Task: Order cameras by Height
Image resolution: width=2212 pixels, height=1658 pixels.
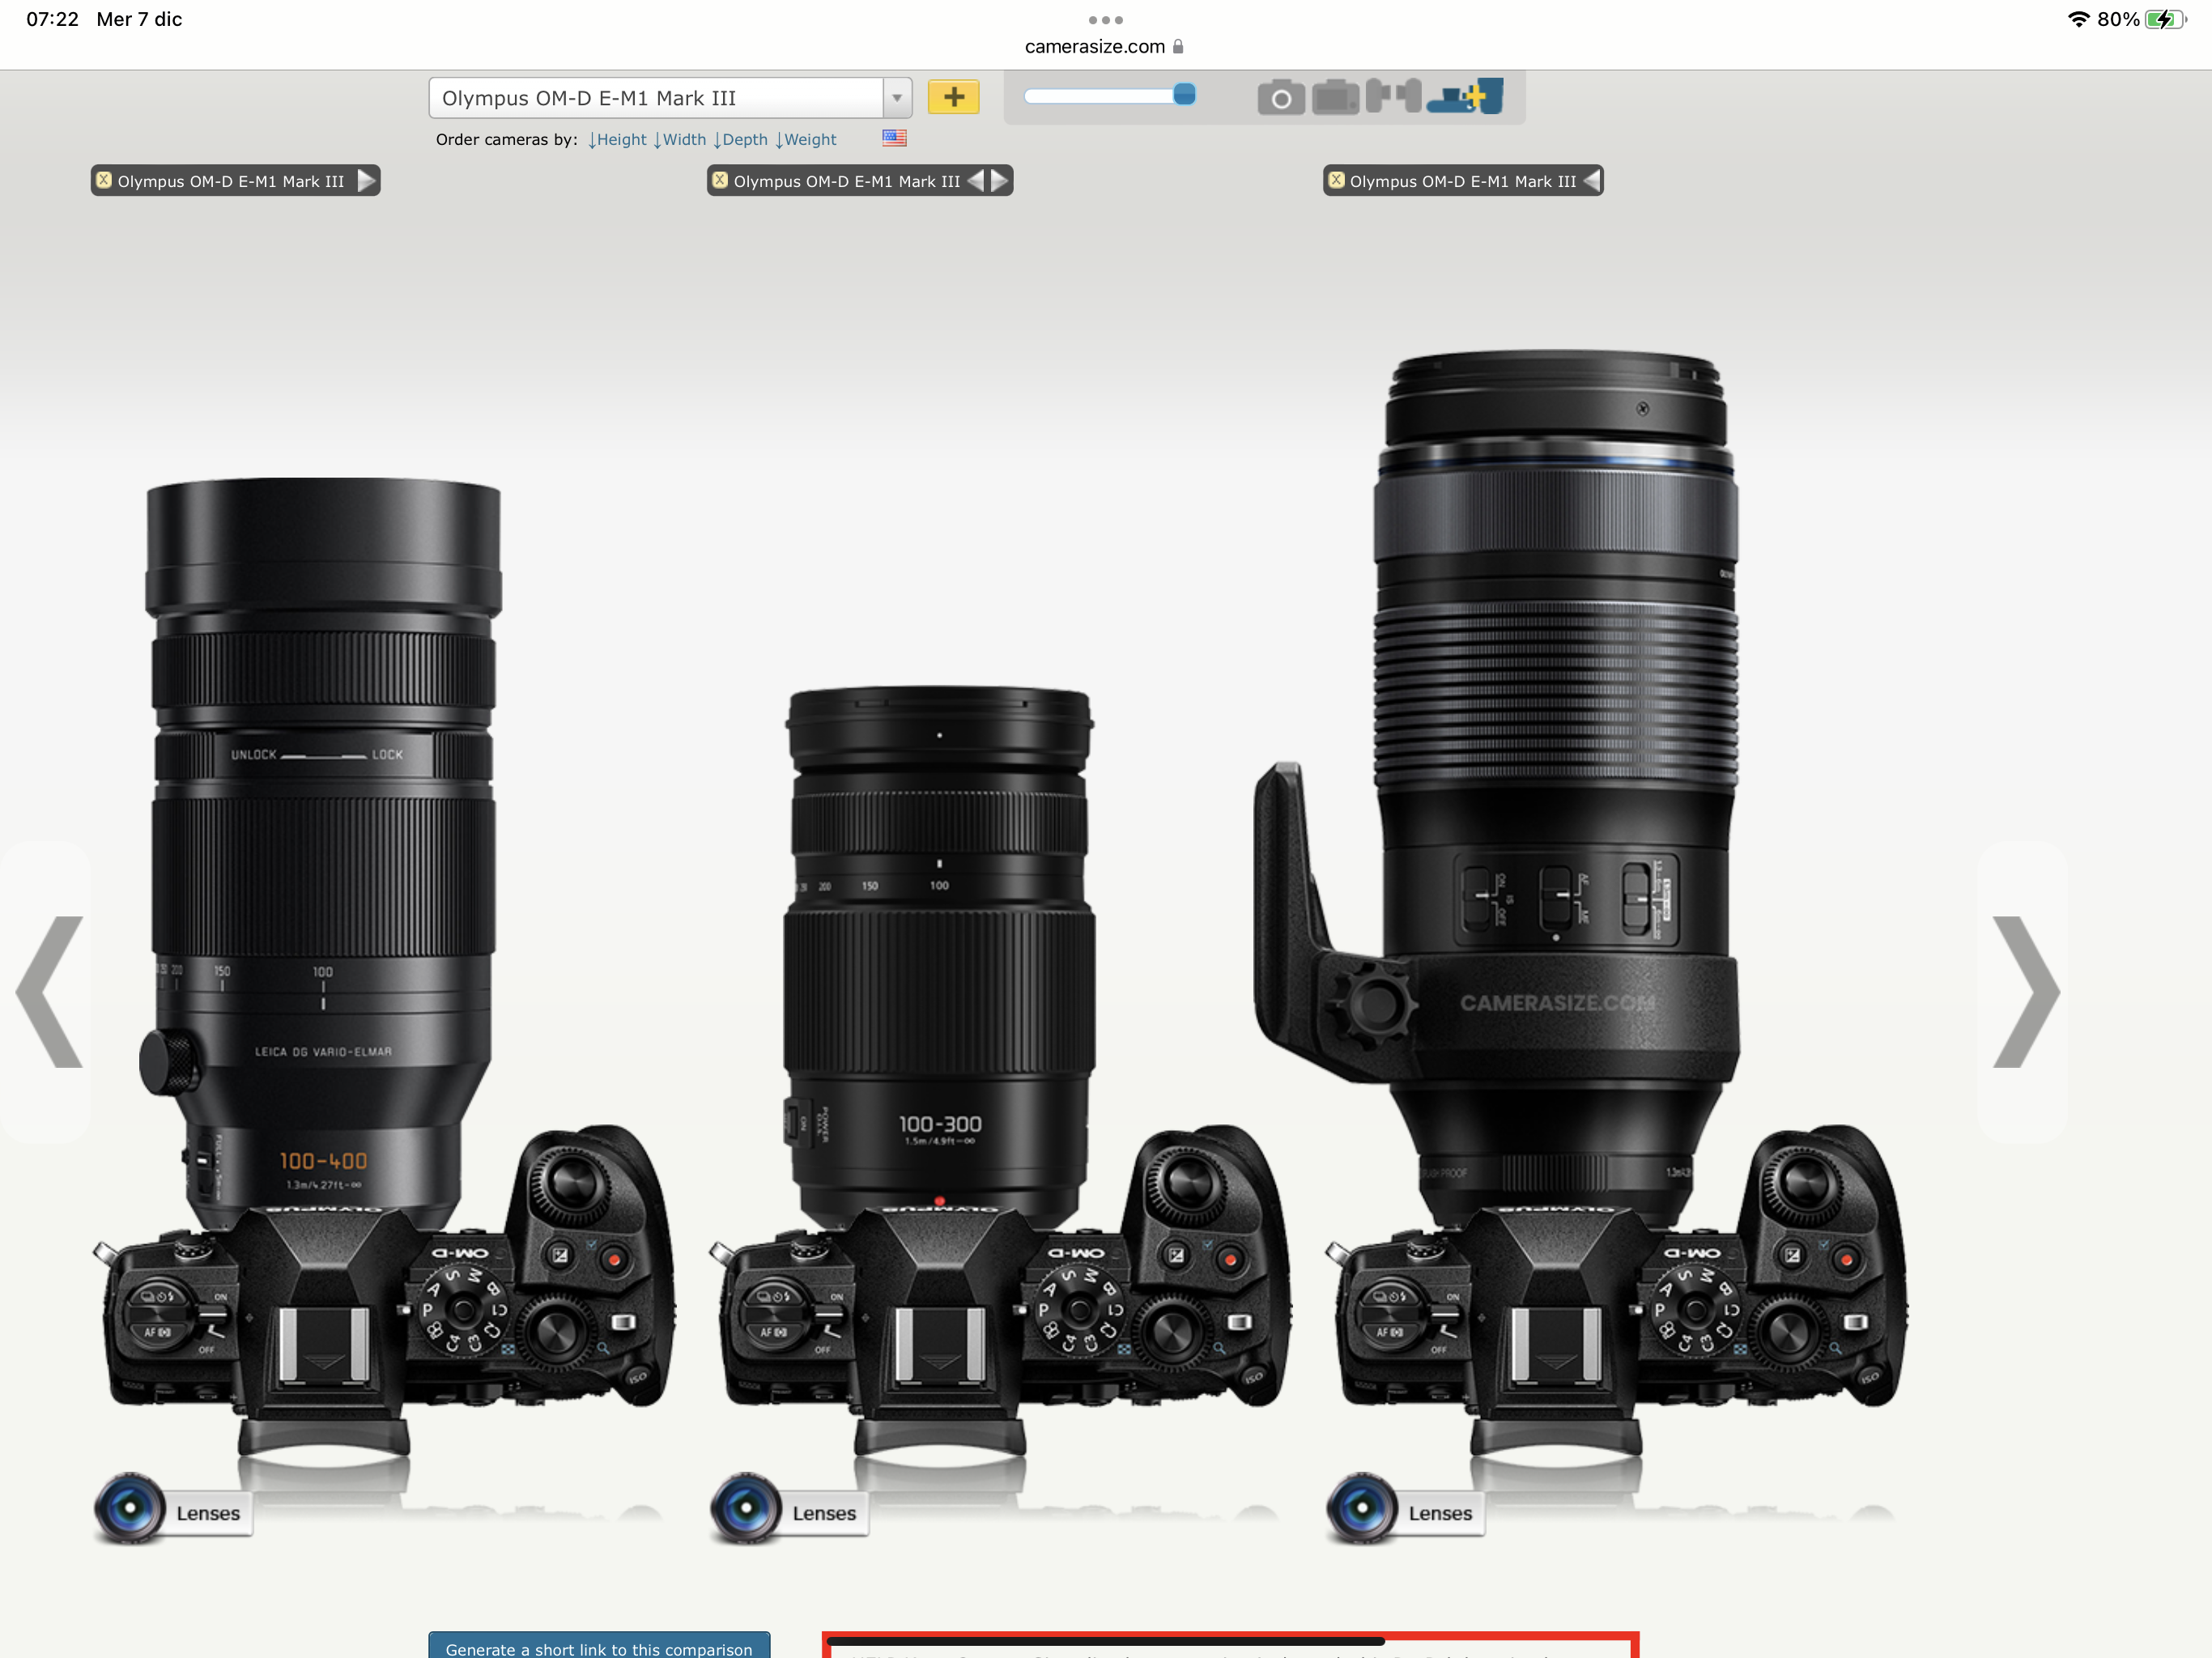Action: pos(617,140)
